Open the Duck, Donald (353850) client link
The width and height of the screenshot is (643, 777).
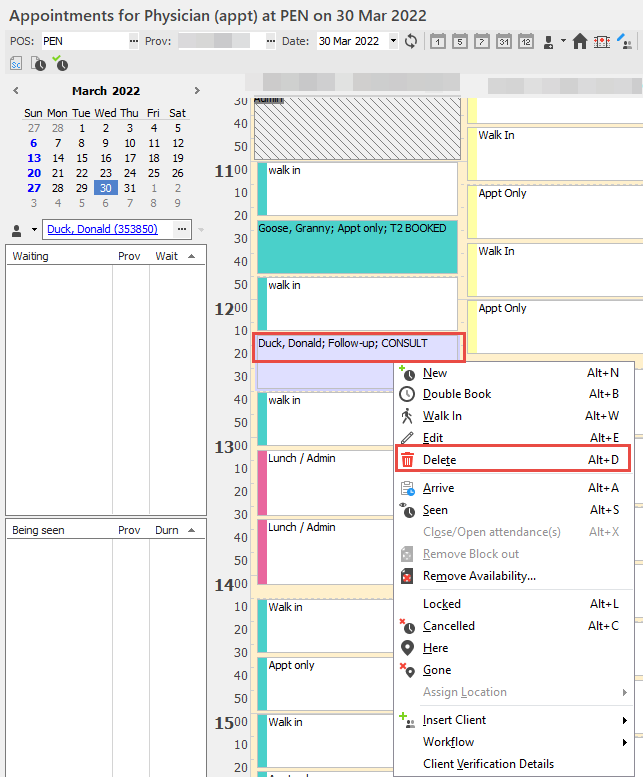coord(102,229)
